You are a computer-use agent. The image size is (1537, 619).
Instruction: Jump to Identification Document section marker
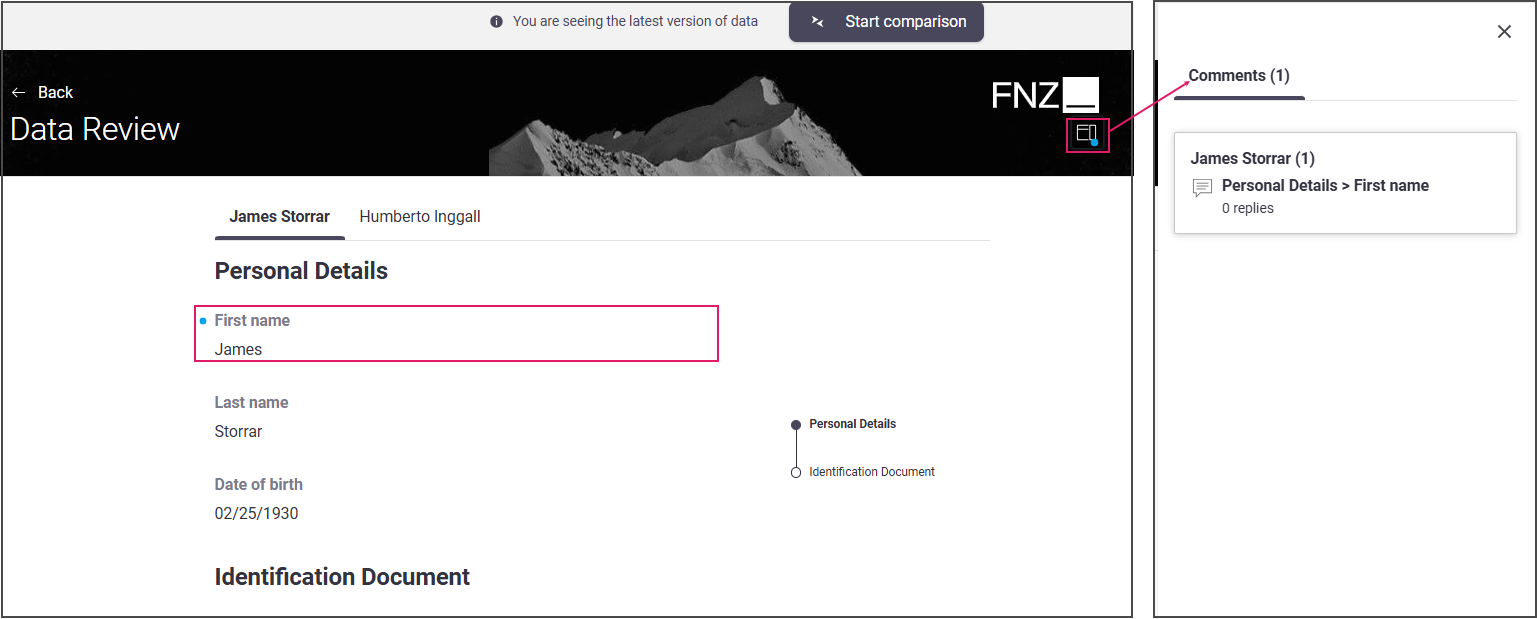pyautogui.click(x=796, y=472)
